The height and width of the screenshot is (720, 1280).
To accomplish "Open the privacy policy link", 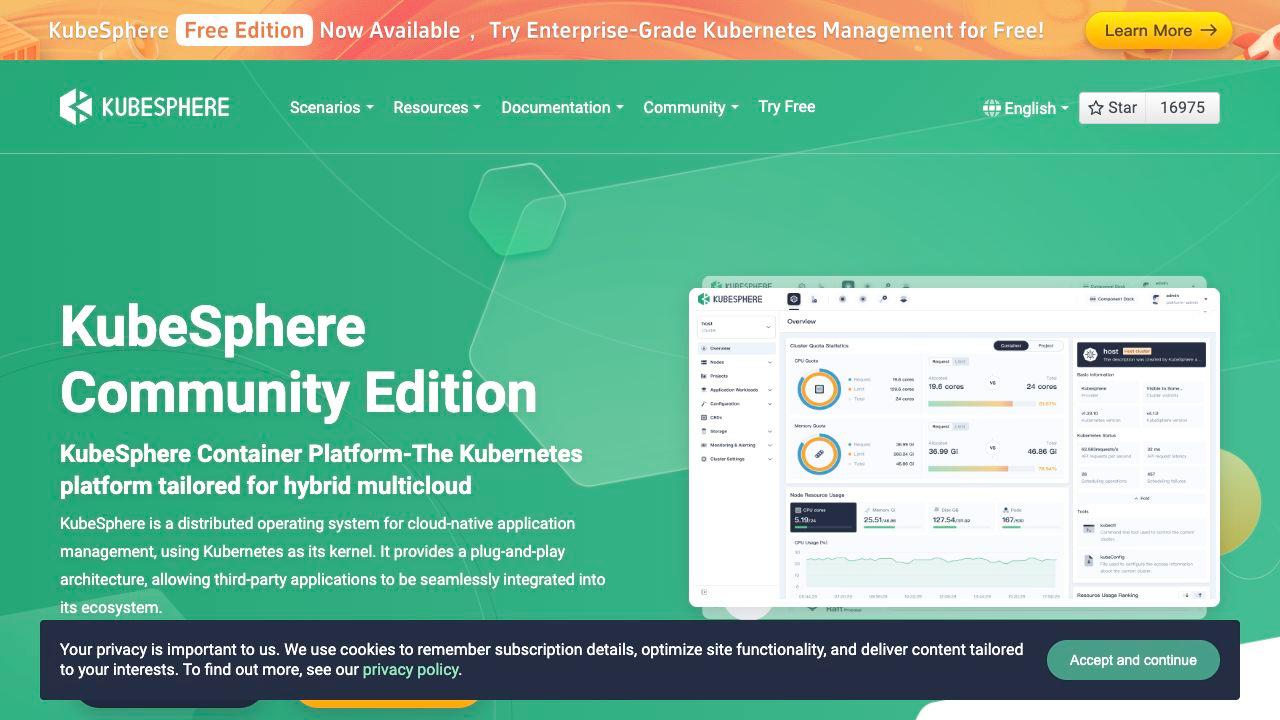I will click(410, 670).
